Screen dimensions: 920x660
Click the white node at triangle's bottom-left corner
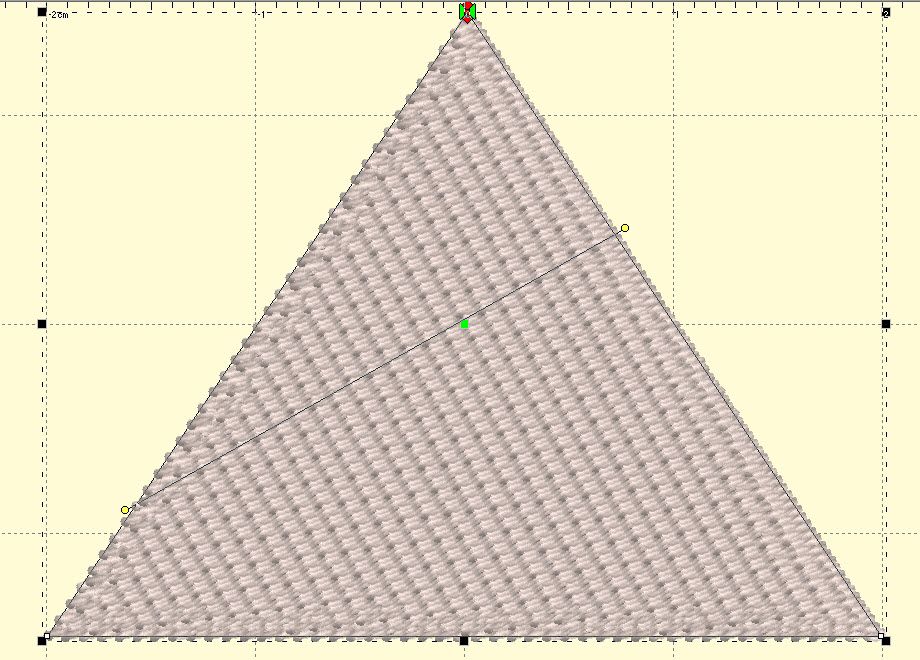click(x=48, y=635)
